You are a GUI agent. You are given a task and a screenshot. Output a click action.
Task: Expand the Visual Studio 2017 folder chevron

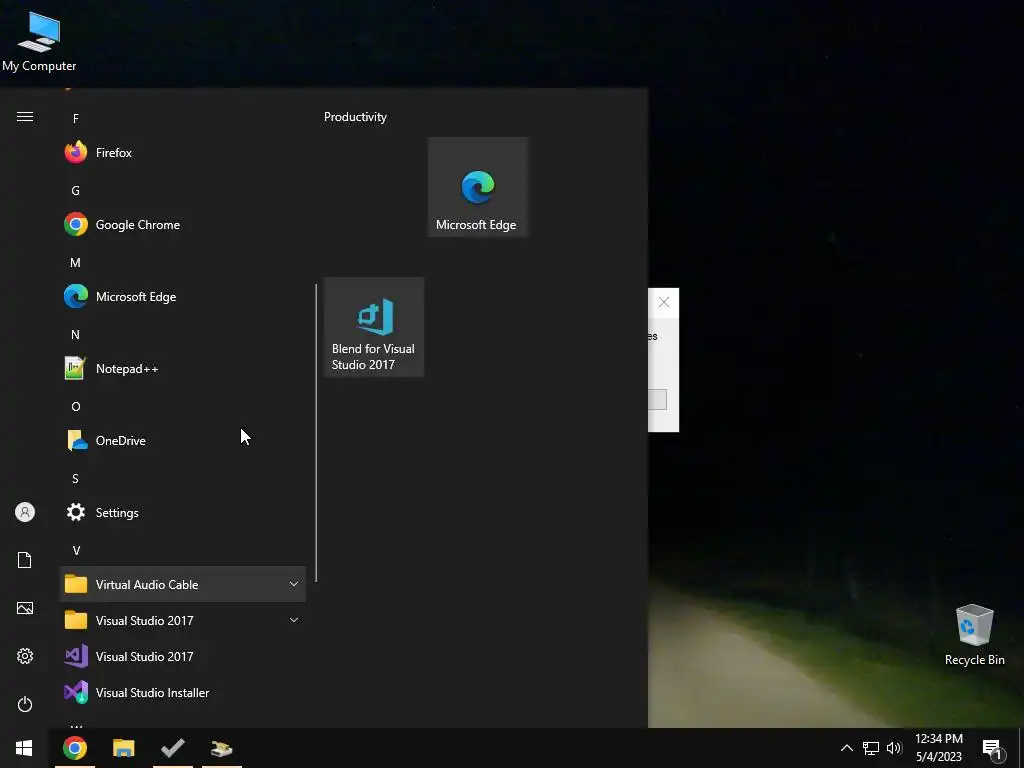(294, 620)
